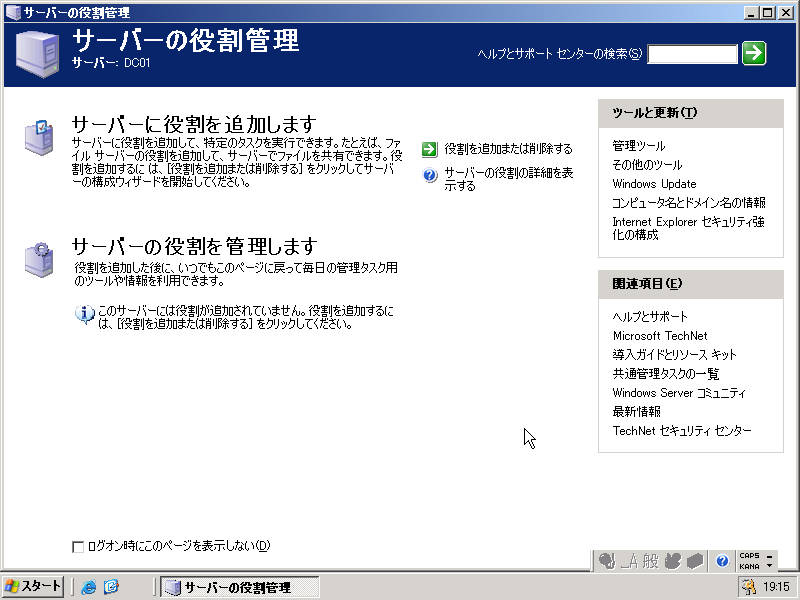800x600 pixels.
Task: Open Internet Explorer from the quick launch bar
Action: (x=89, y=588)
